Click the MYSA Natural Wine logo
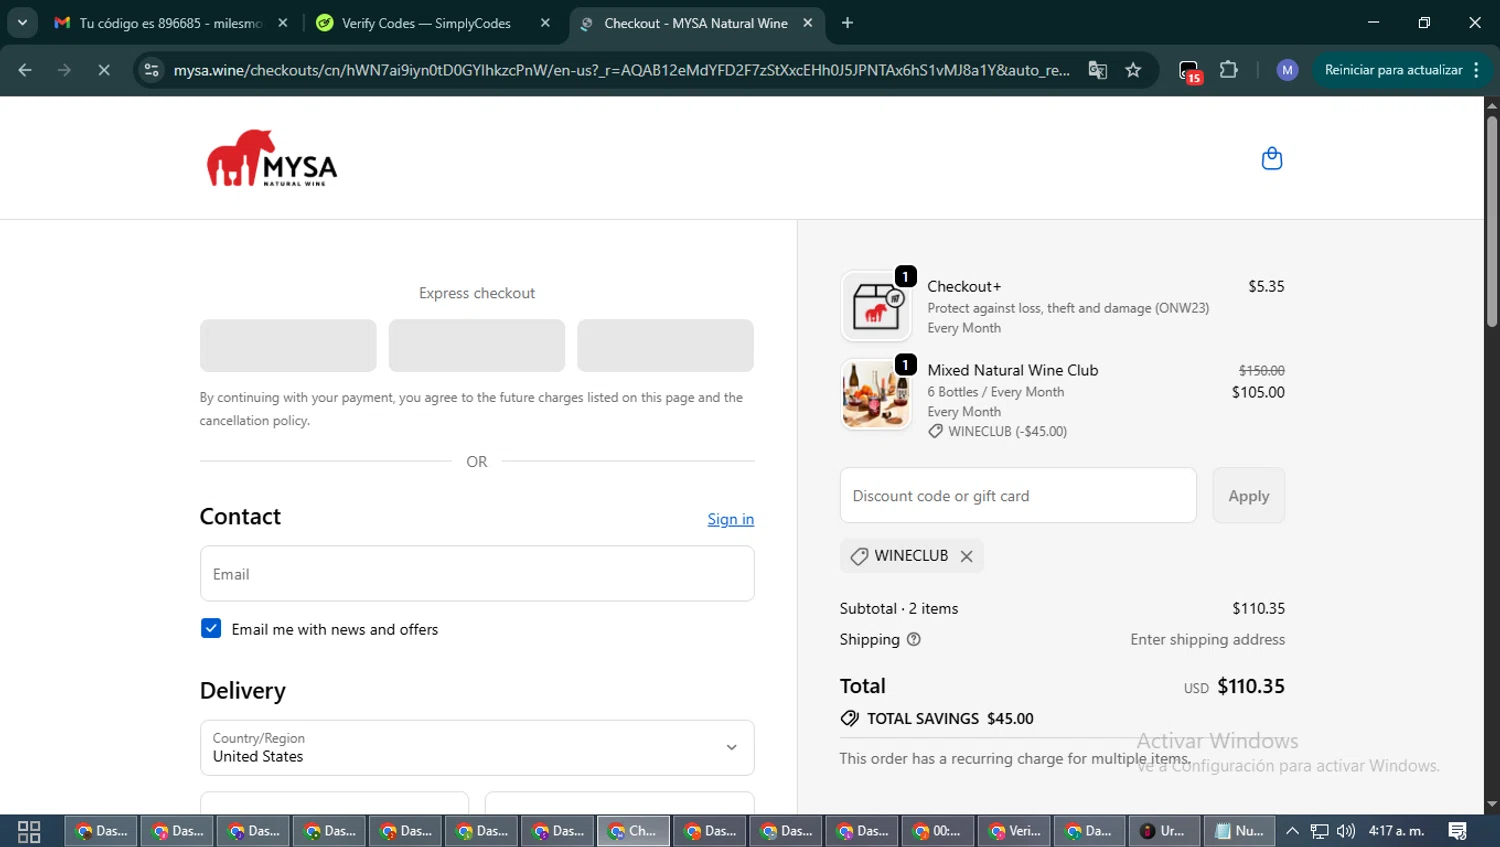The height and width of the screenshot is (847, 1500). pos(272,158)
